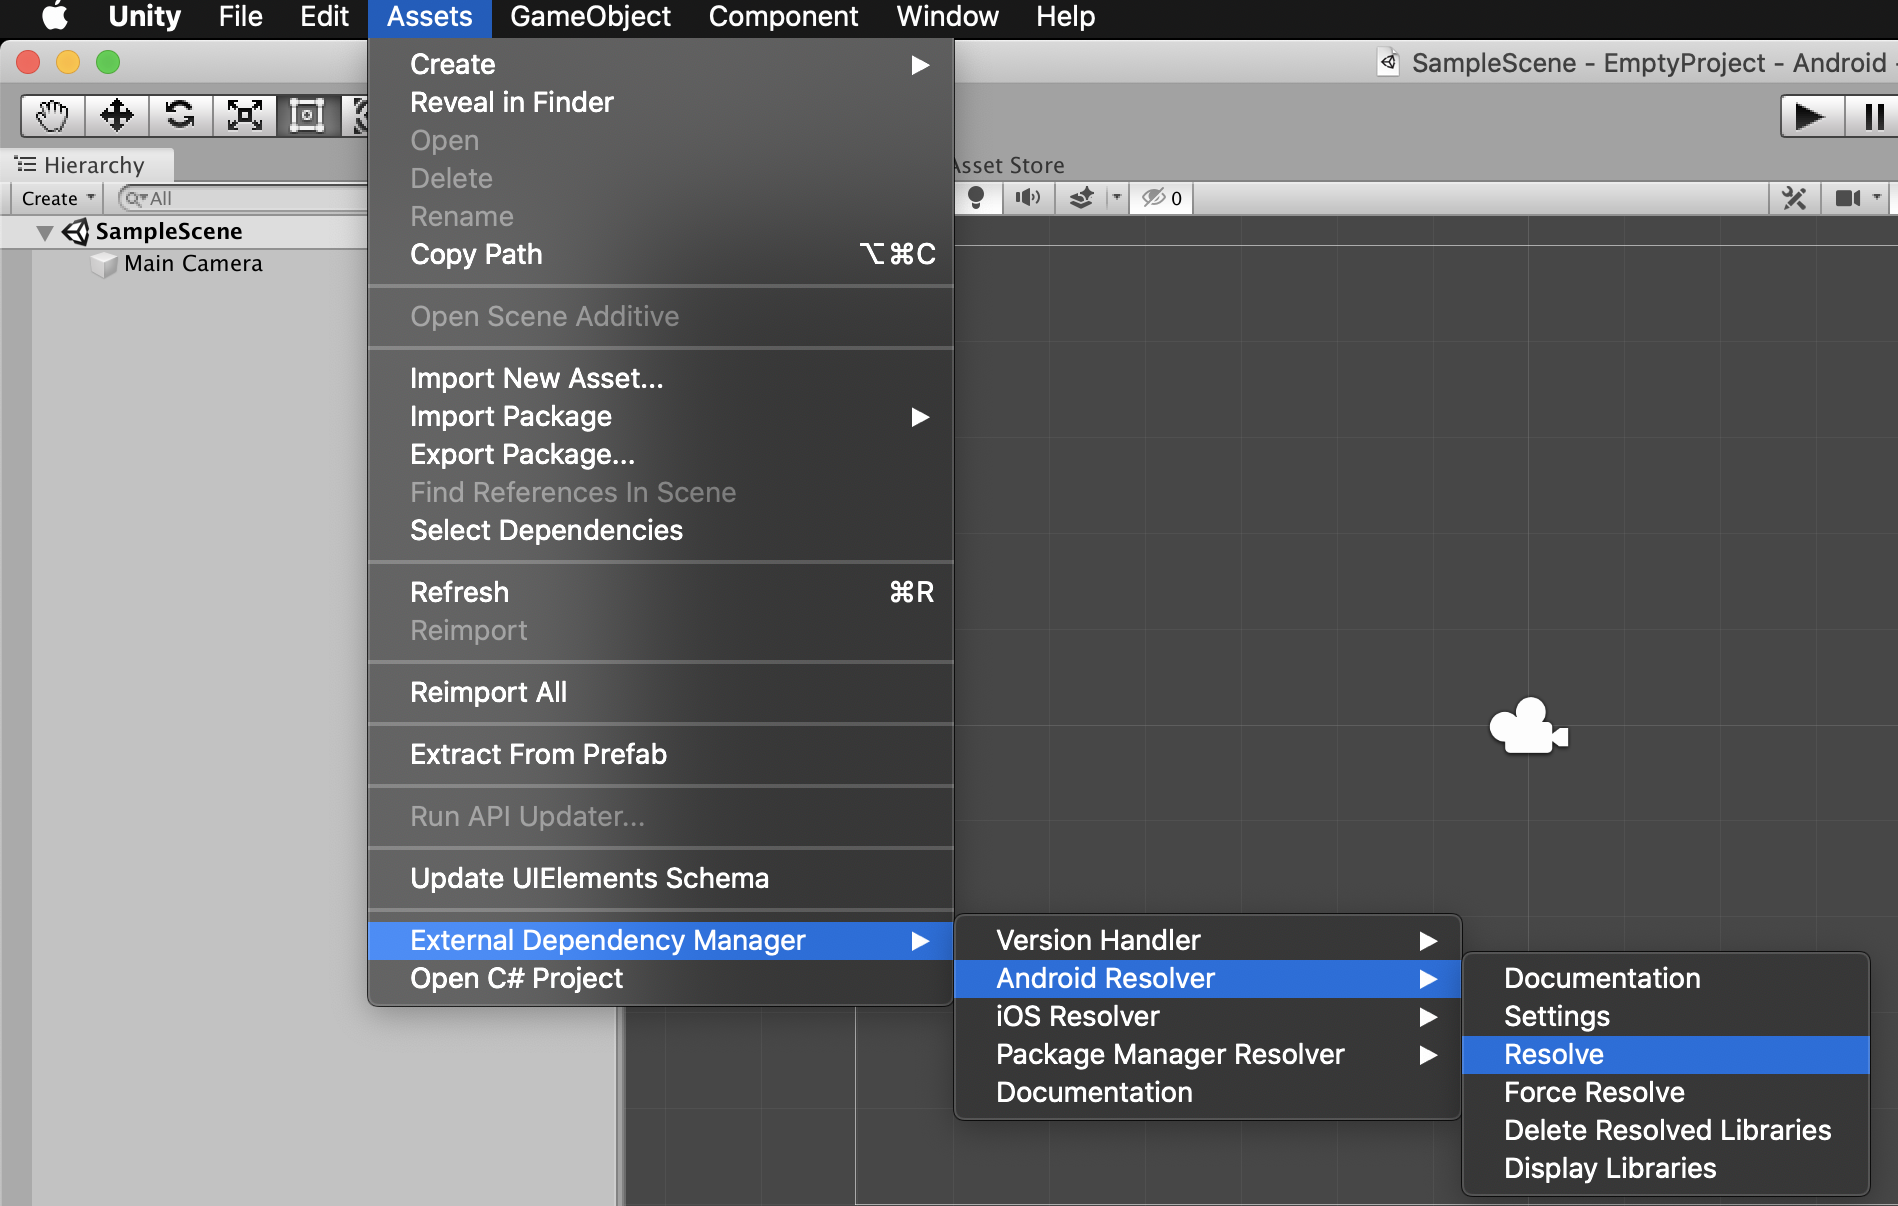The image size is (1898, 1206).
Task: Open the Unity application menu
Action: [145, 16]
